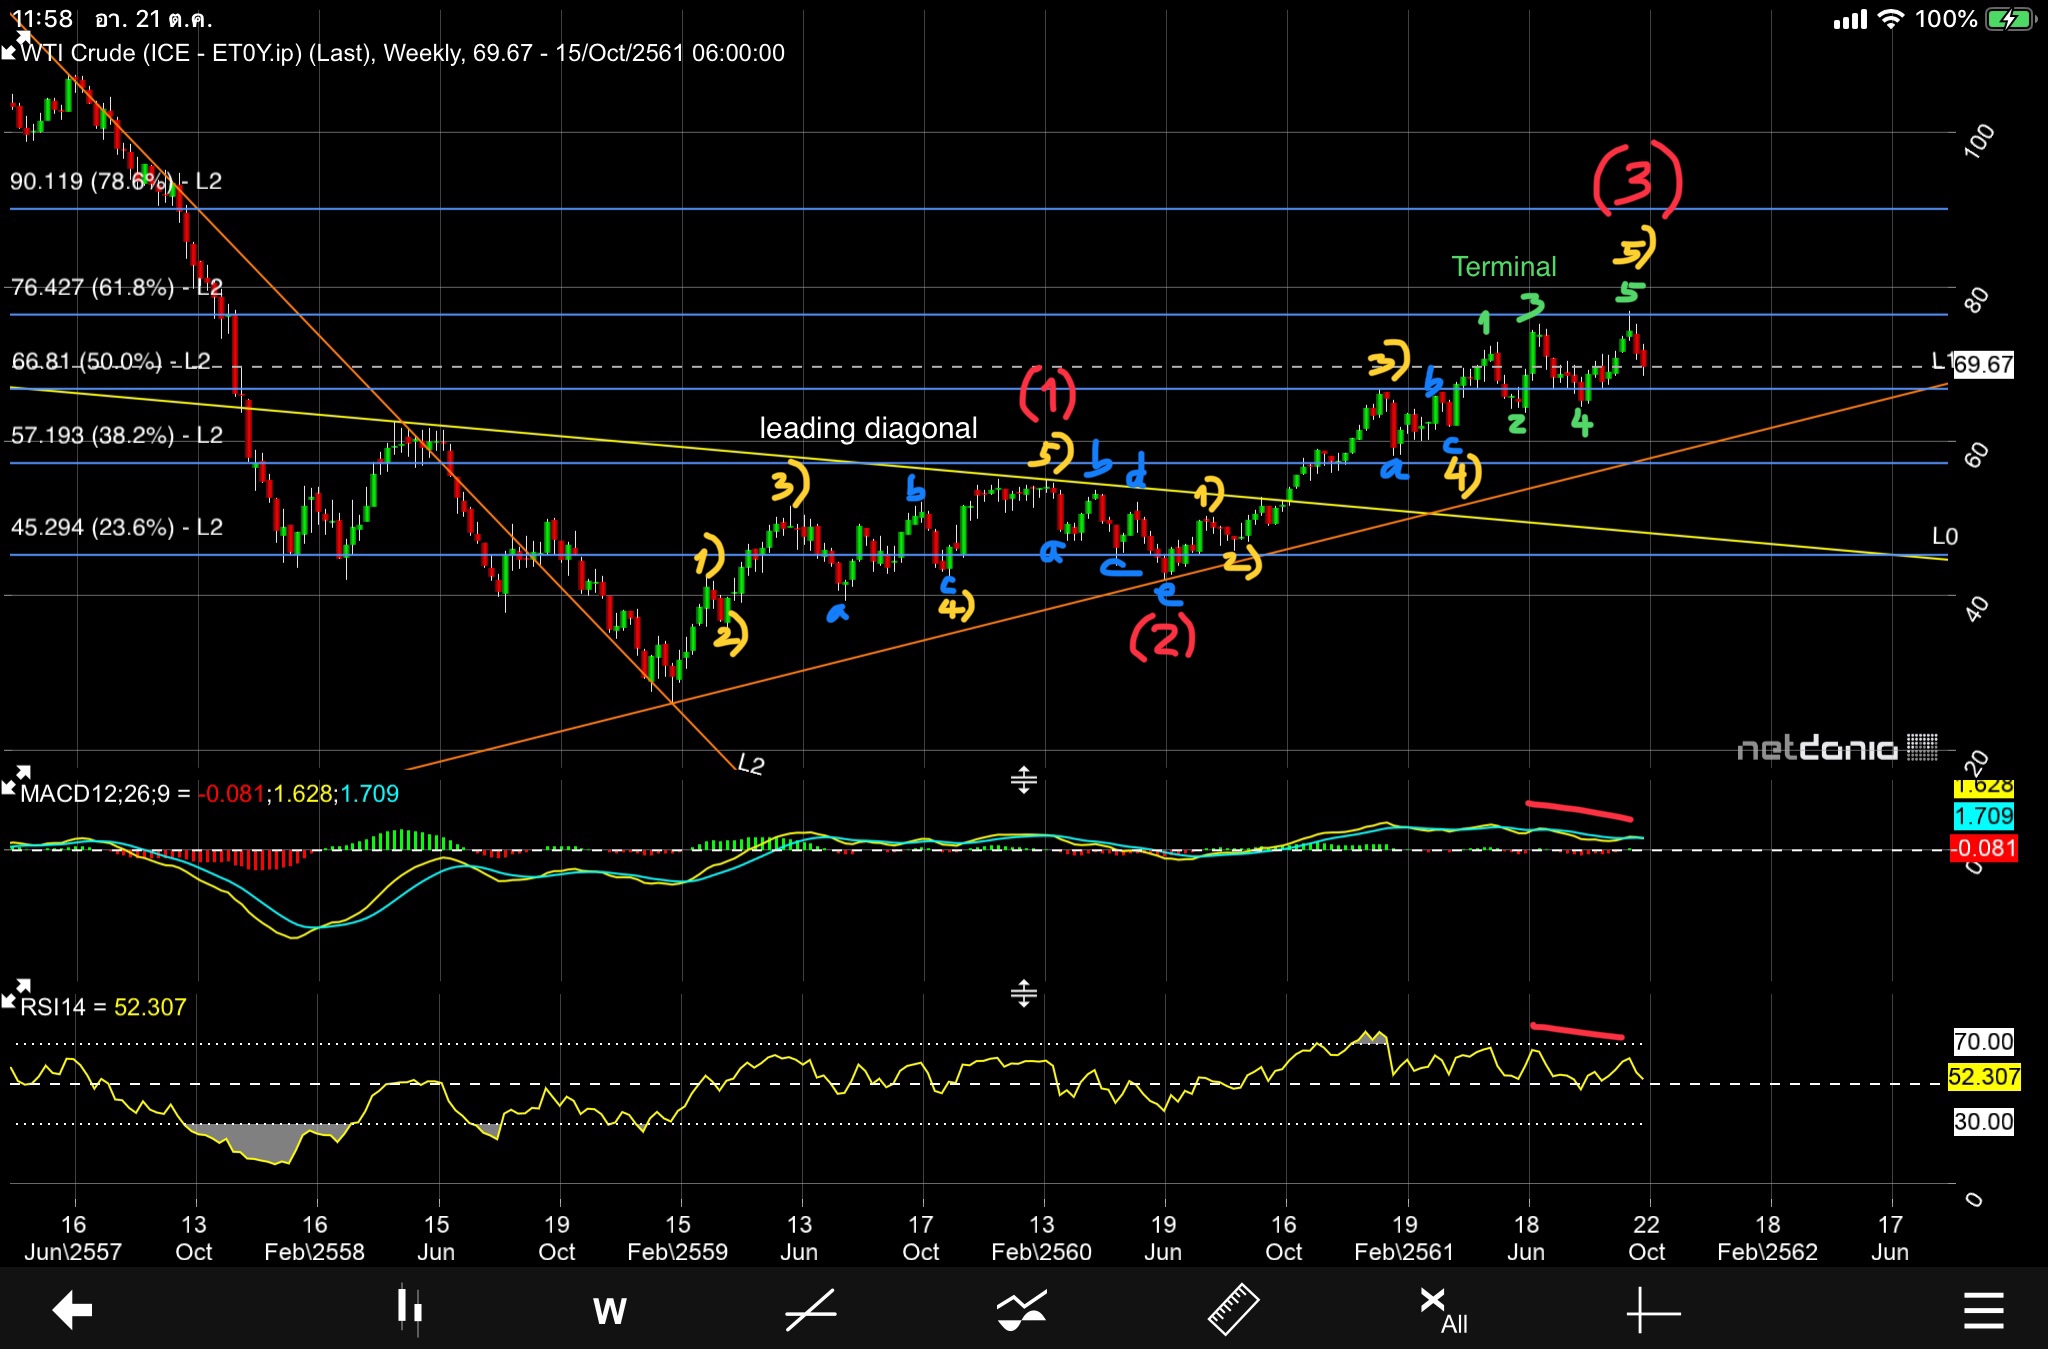Tap the RSI panel resize handle

[1023, 993]
